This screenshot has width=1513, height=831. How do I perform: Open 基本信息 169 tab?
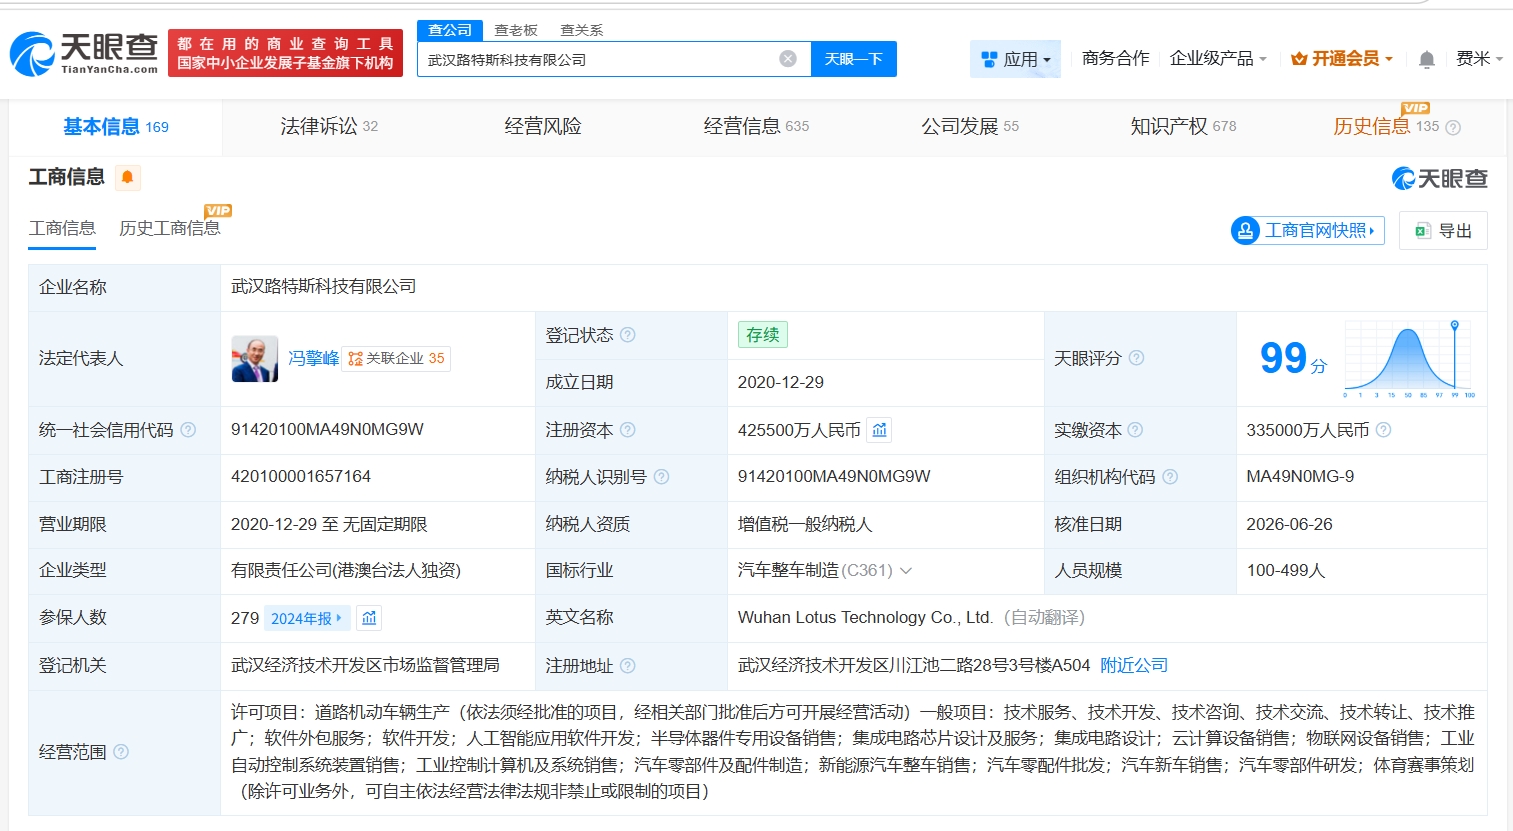tap(116, 127)
